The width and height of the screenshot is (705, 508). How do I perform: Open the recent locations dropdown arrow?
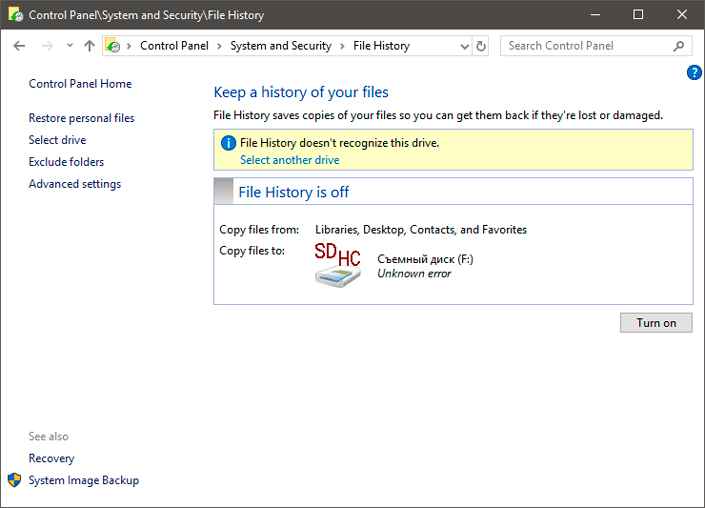tap(70, 45)
